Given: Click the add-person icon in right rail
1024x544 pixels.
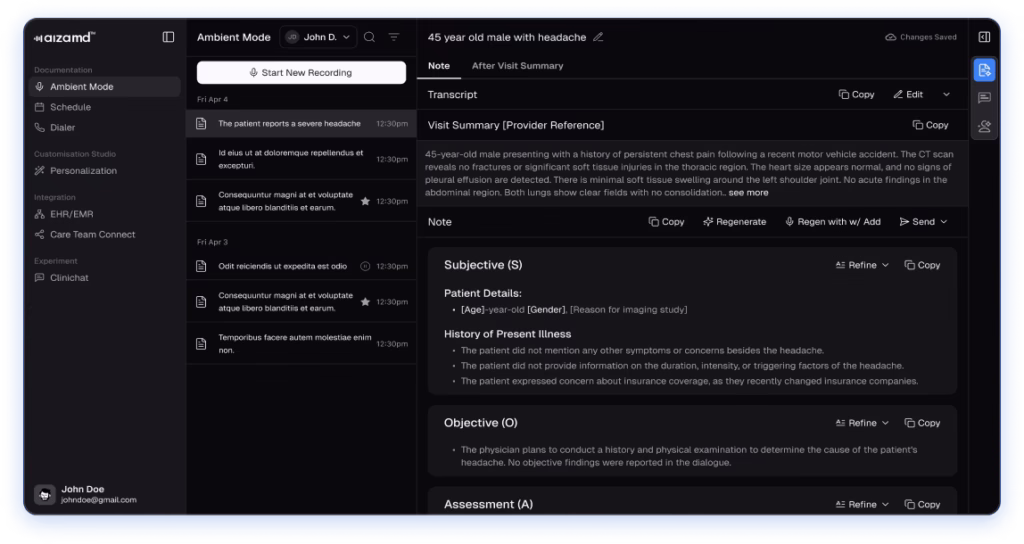Looking at the screenshot, I should coord(984,126).
